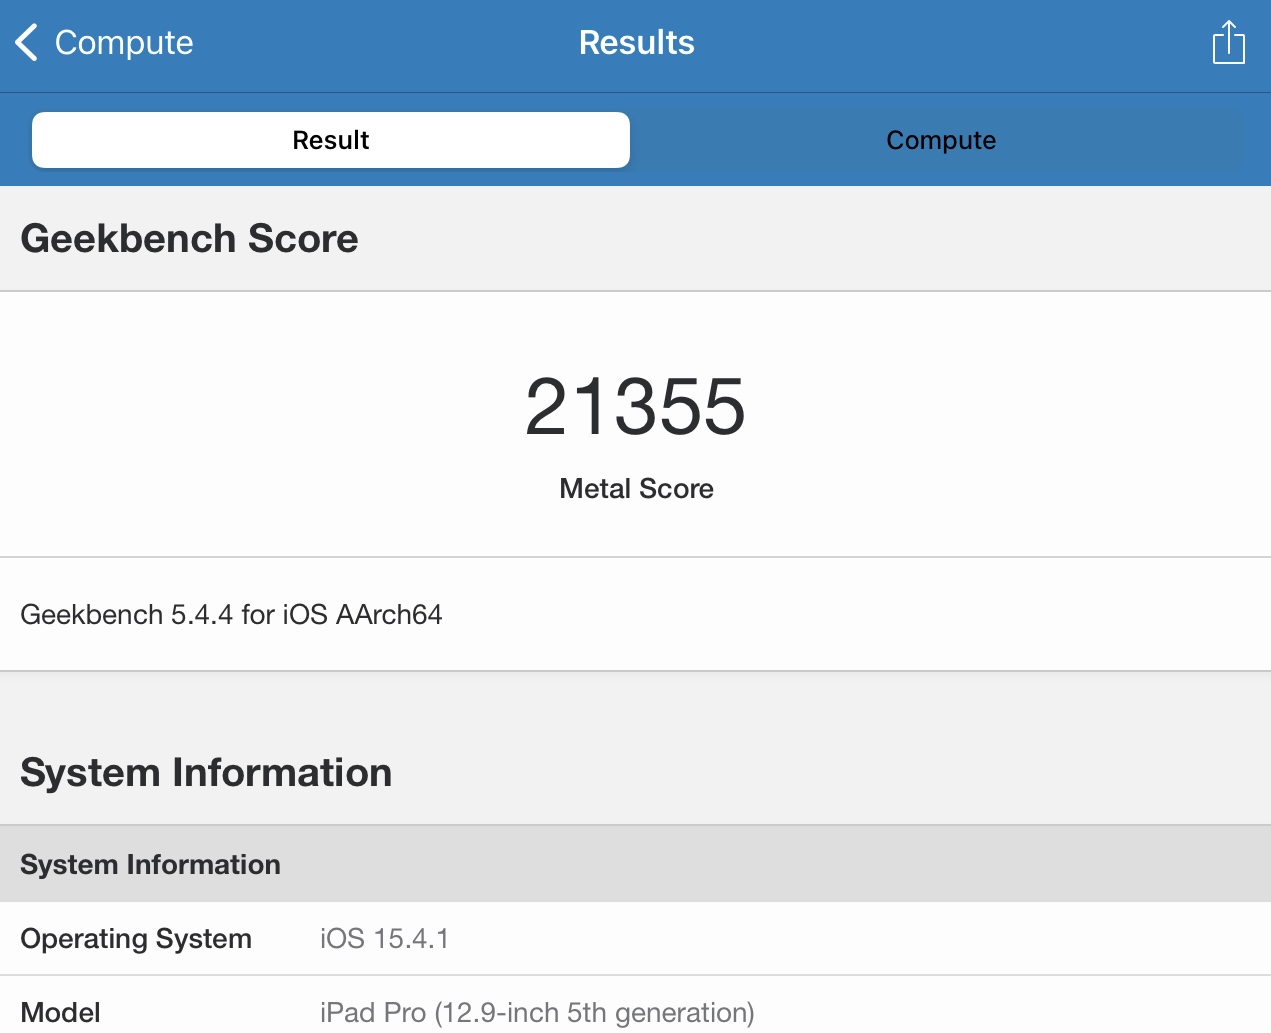Click the Metal Score label
This screenshot has width=1271, height=1033.
coord(636,489)
